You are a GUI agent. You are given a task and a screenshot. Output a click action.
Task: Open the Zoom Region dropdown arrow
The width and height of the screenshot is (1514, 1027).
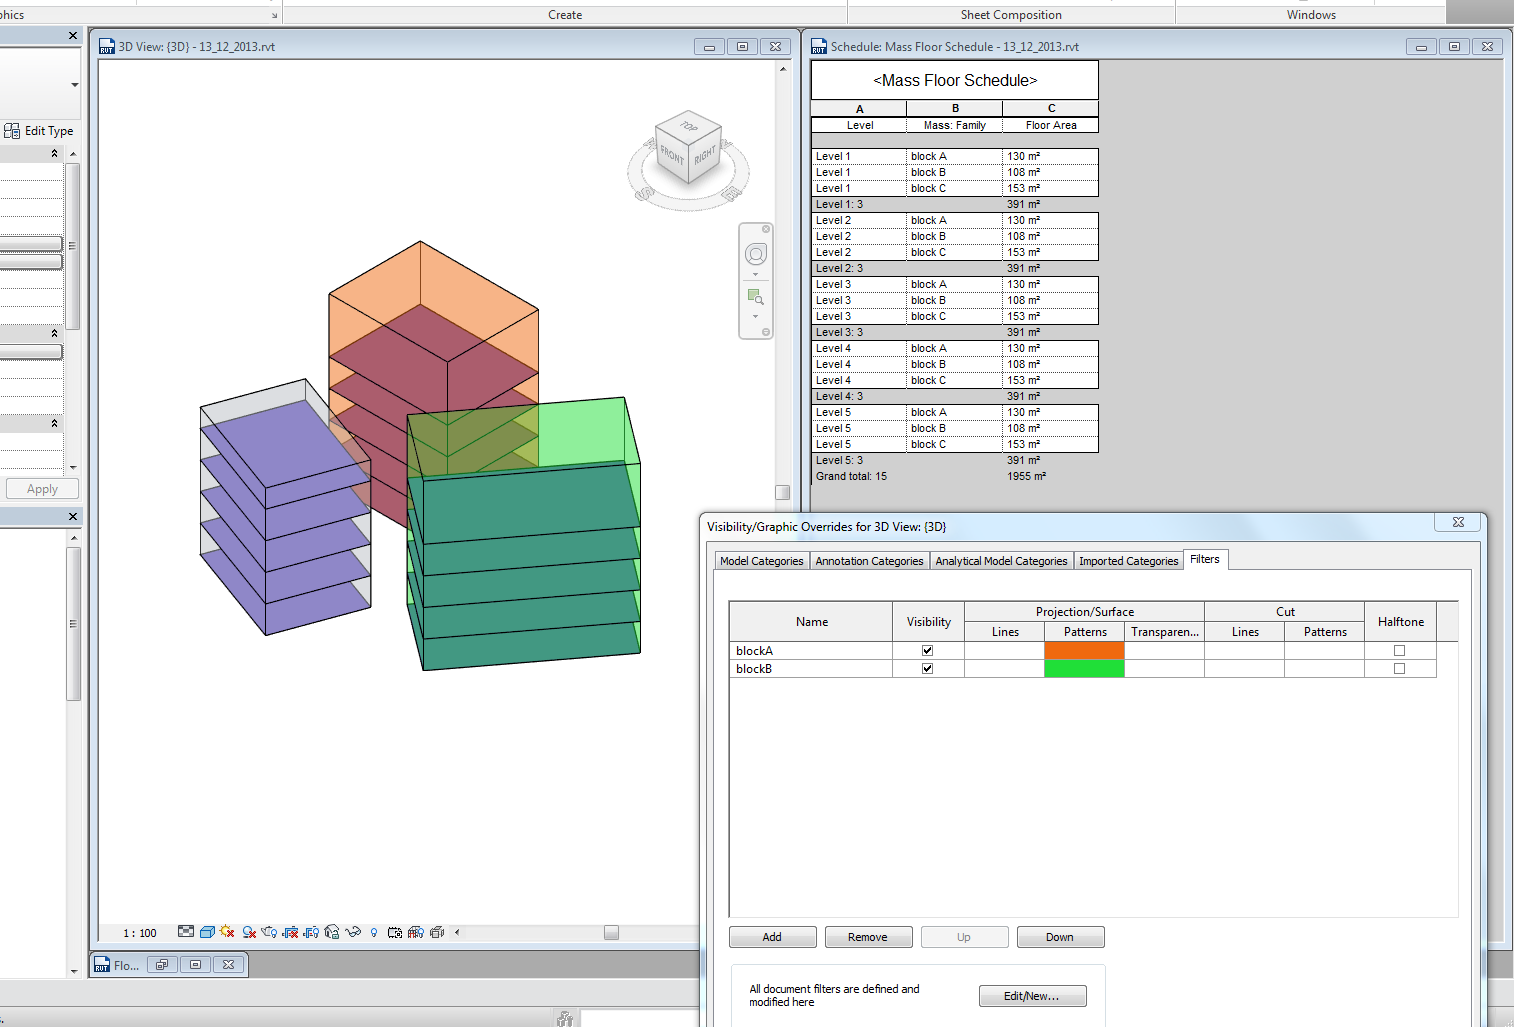755,316
